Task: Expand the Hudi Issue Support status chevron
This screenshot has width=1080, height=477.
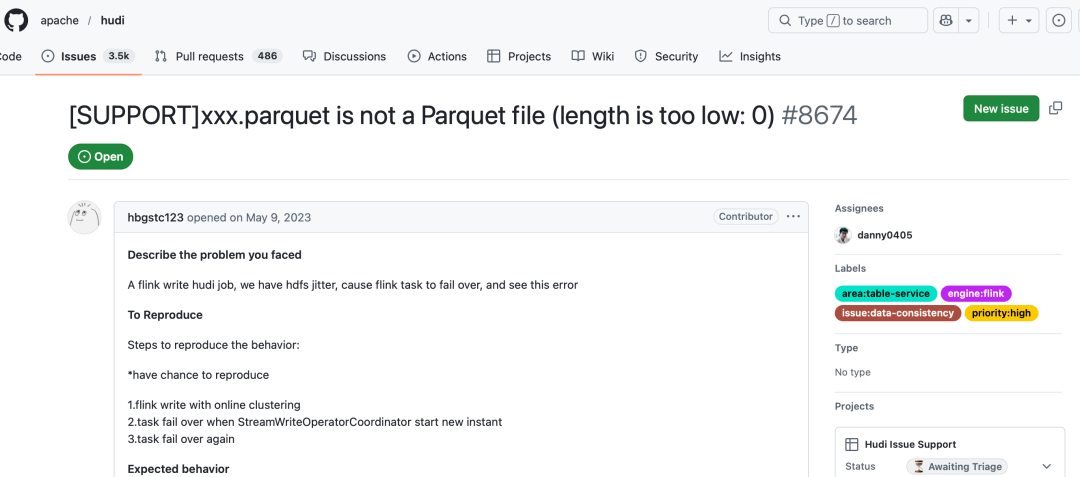Action: click(x=1047, y=467)
